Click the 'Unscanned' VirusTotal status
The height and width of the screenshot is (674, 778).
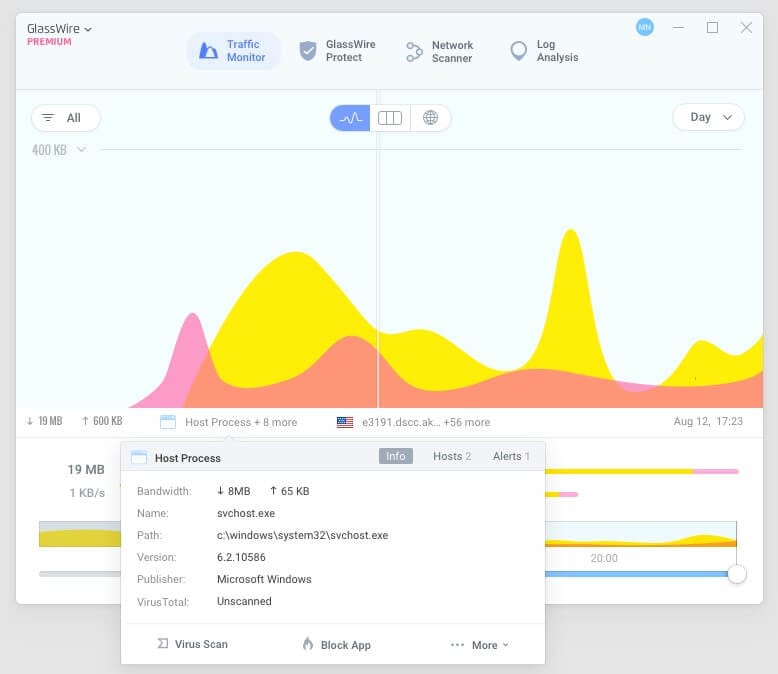tap(244, 601)
